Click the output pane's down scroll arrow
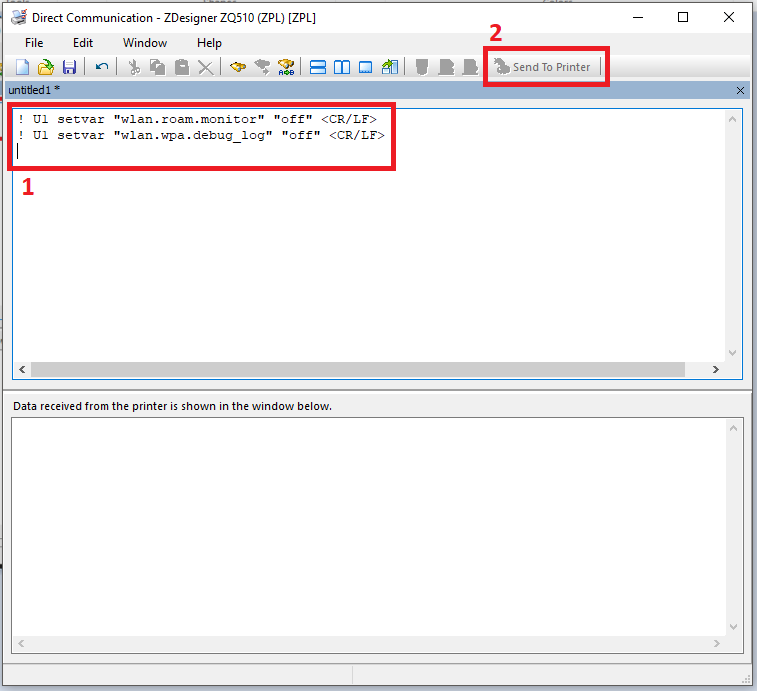The image size is (757, 691). (x=733, y=627)
